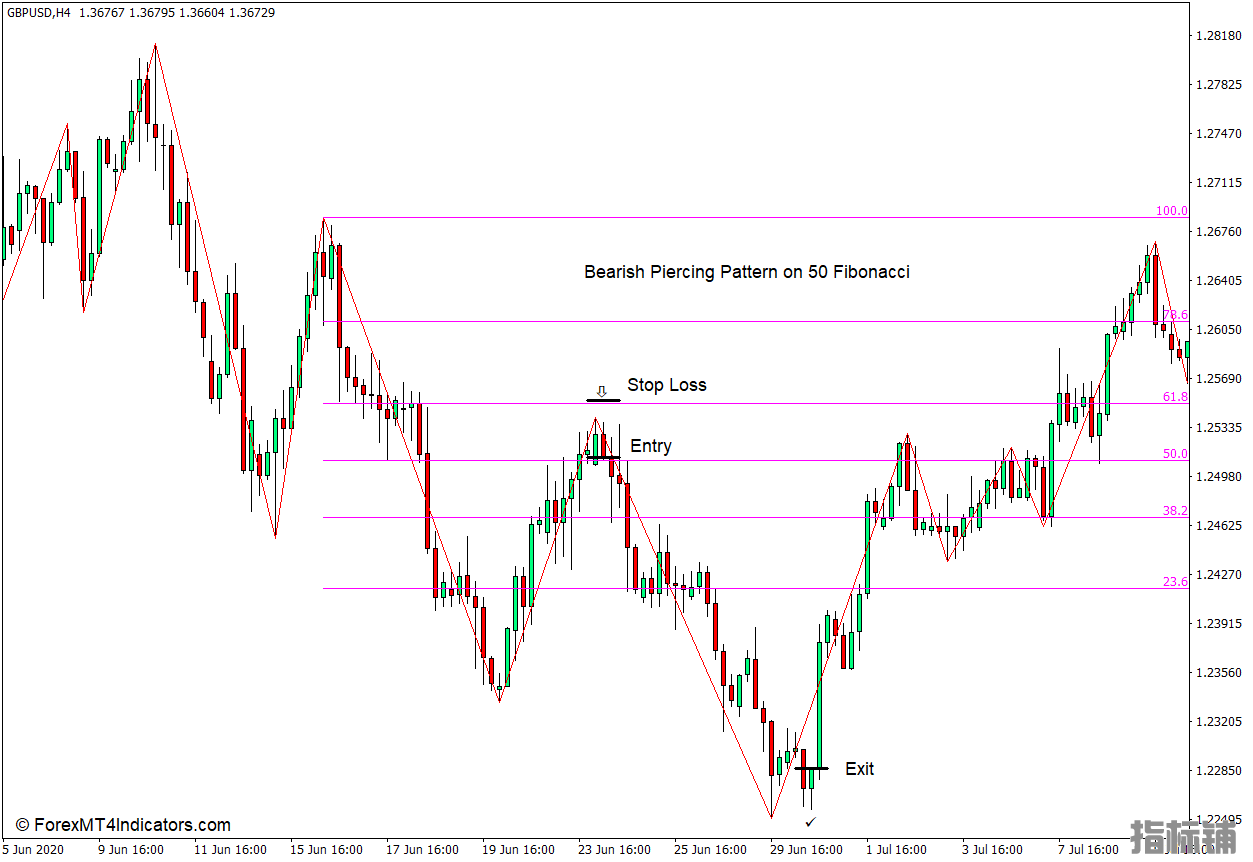Click the Stop Loss text label
The width and height of the screenshot is (1253, 862).
[666, 385]
